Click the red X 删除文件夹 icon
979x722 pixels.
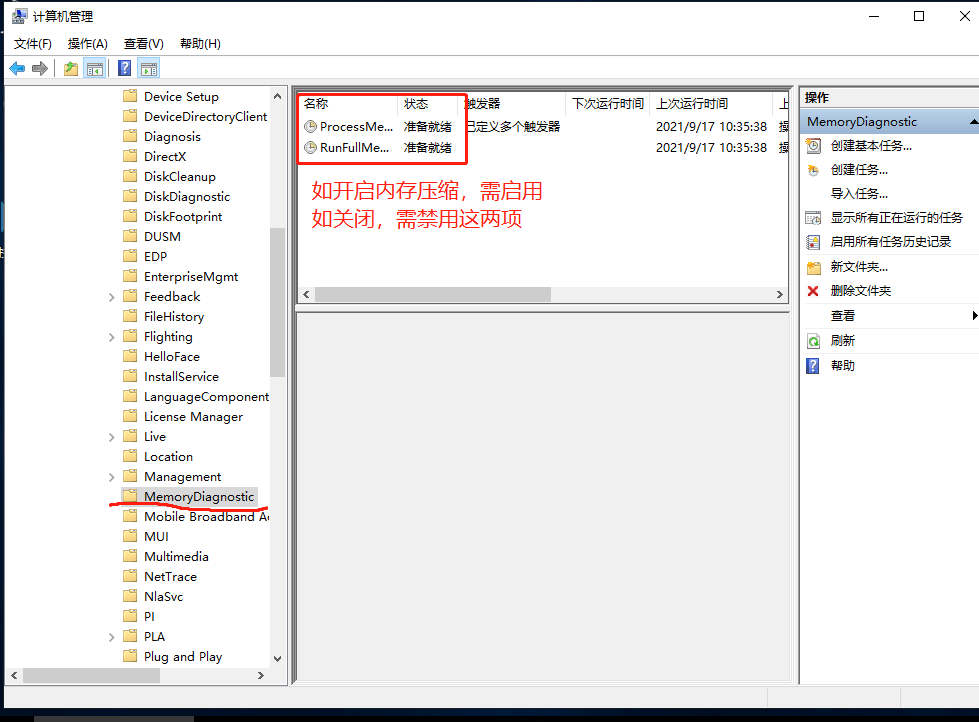click(x=813, y=291)
